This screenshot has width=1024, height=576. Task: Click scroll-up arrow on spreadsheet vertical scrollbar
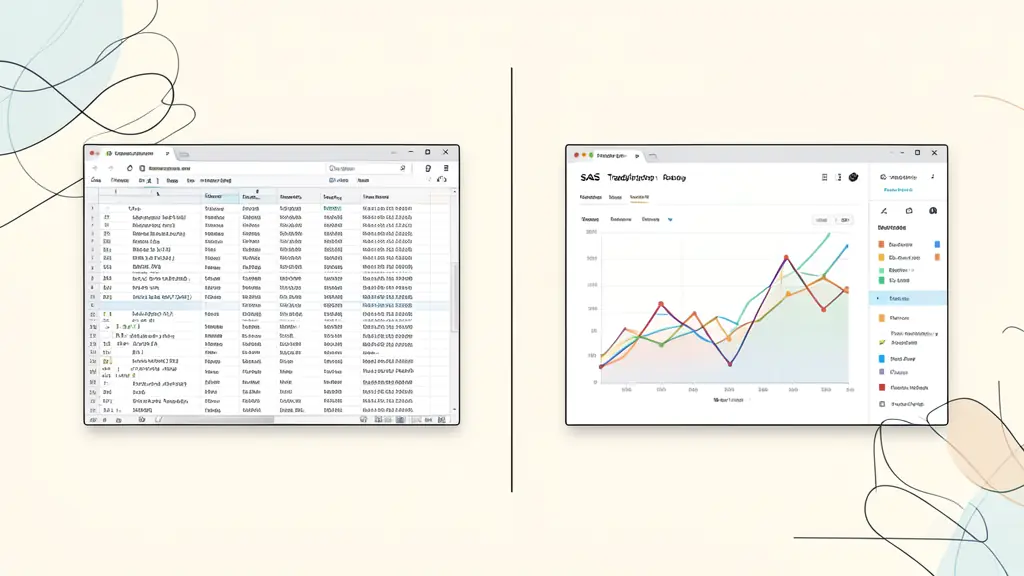point(455,191)
